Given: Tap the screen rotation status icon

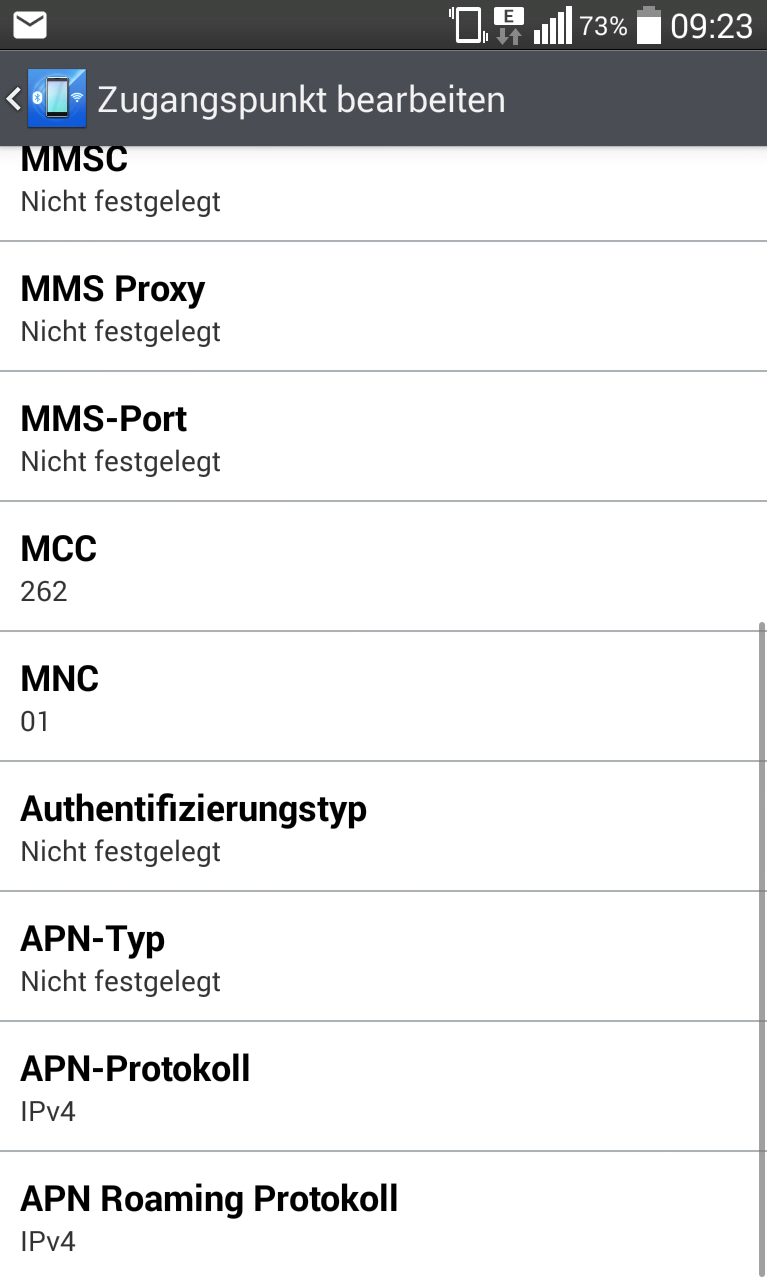Looking at the screenshot, I should coord(467,25).
